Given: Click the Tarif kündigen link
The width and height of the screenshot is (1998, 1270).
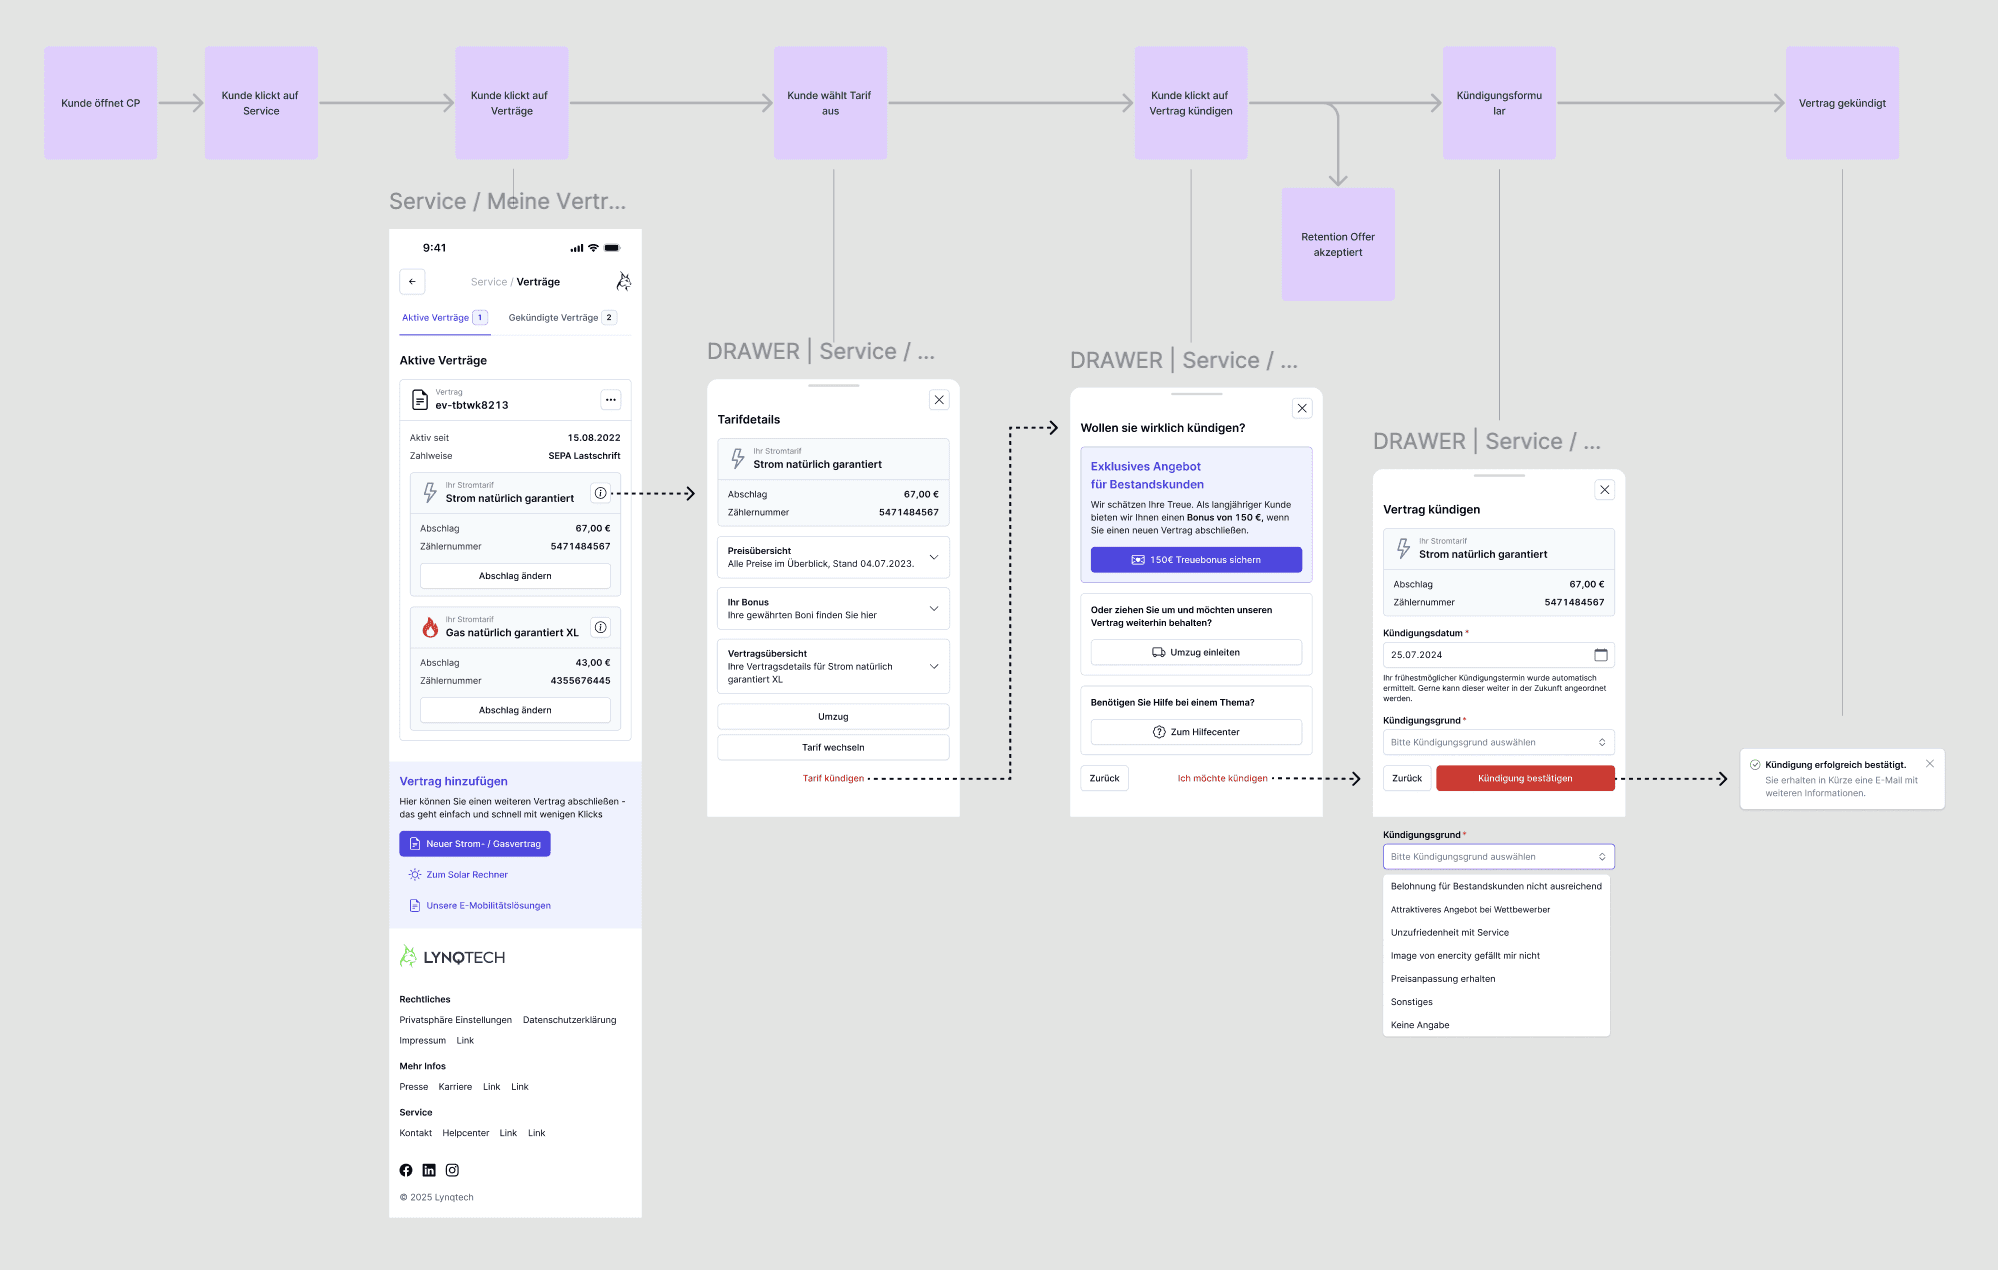Looking at the screenshot, I should (833, 778).
